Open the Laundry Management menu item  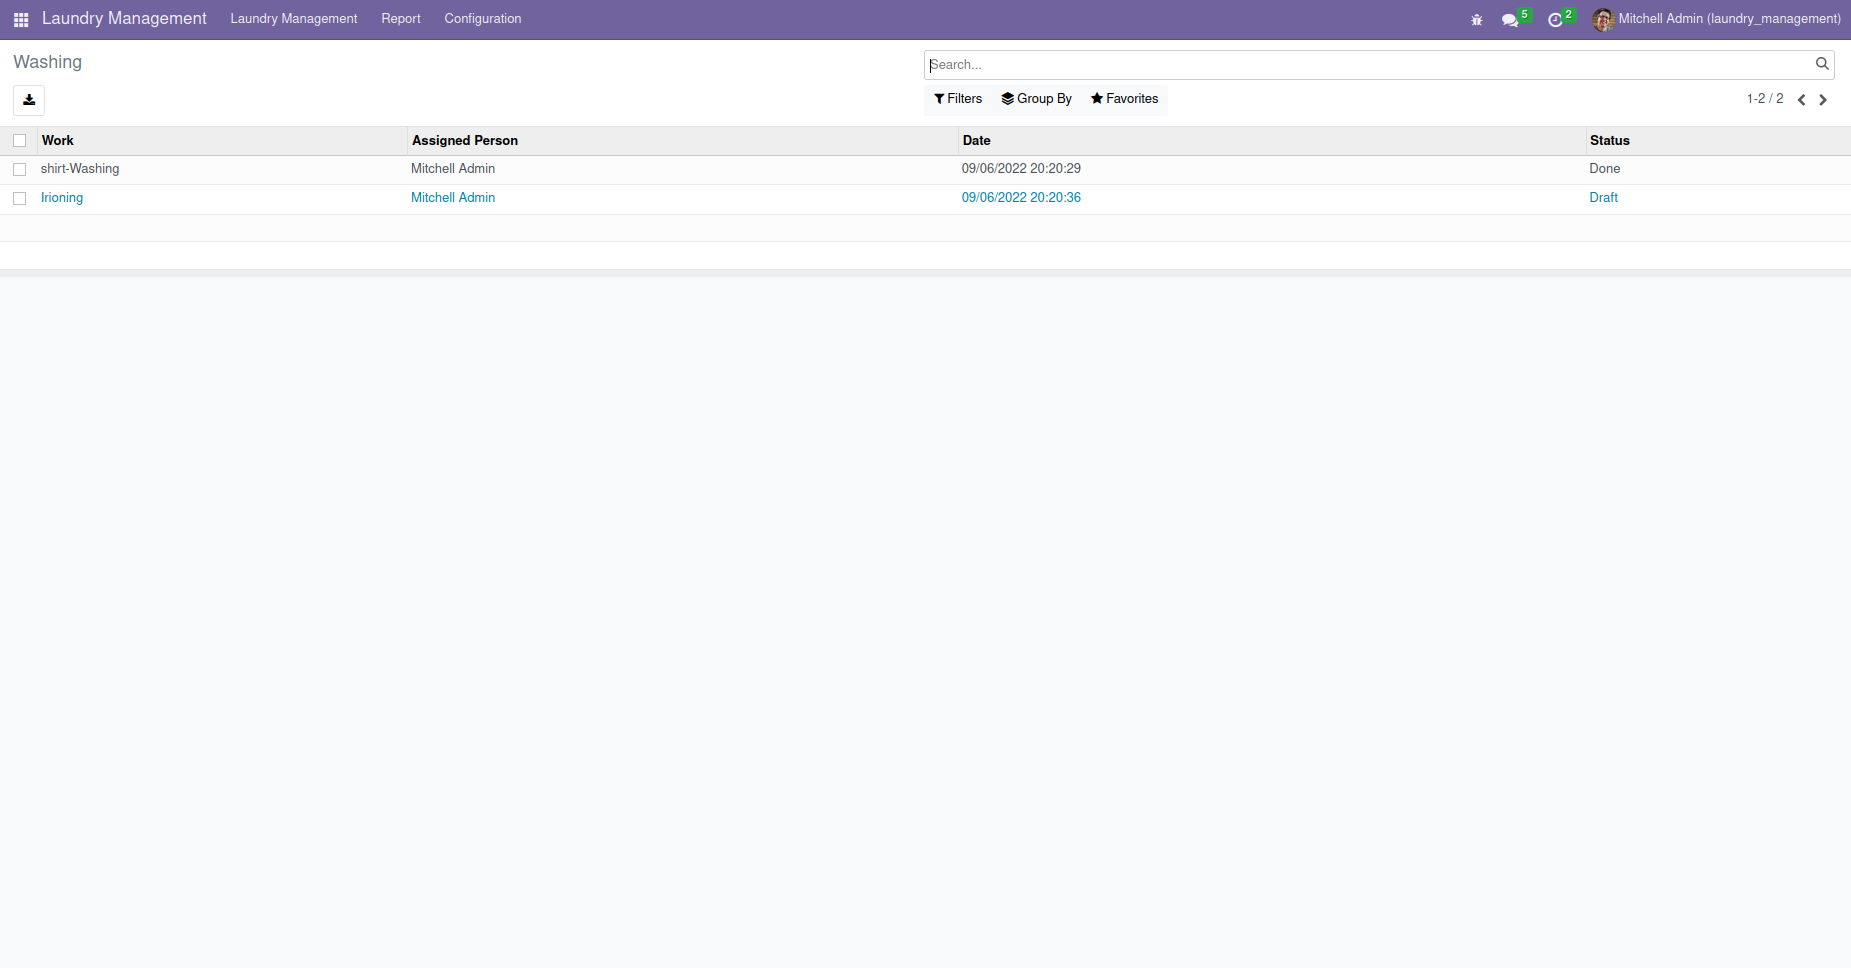click(294, 19)
